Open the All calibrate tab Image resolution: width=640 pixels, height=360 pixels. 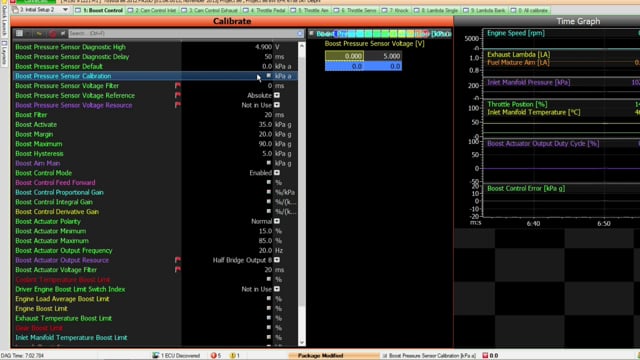[529, 10]
